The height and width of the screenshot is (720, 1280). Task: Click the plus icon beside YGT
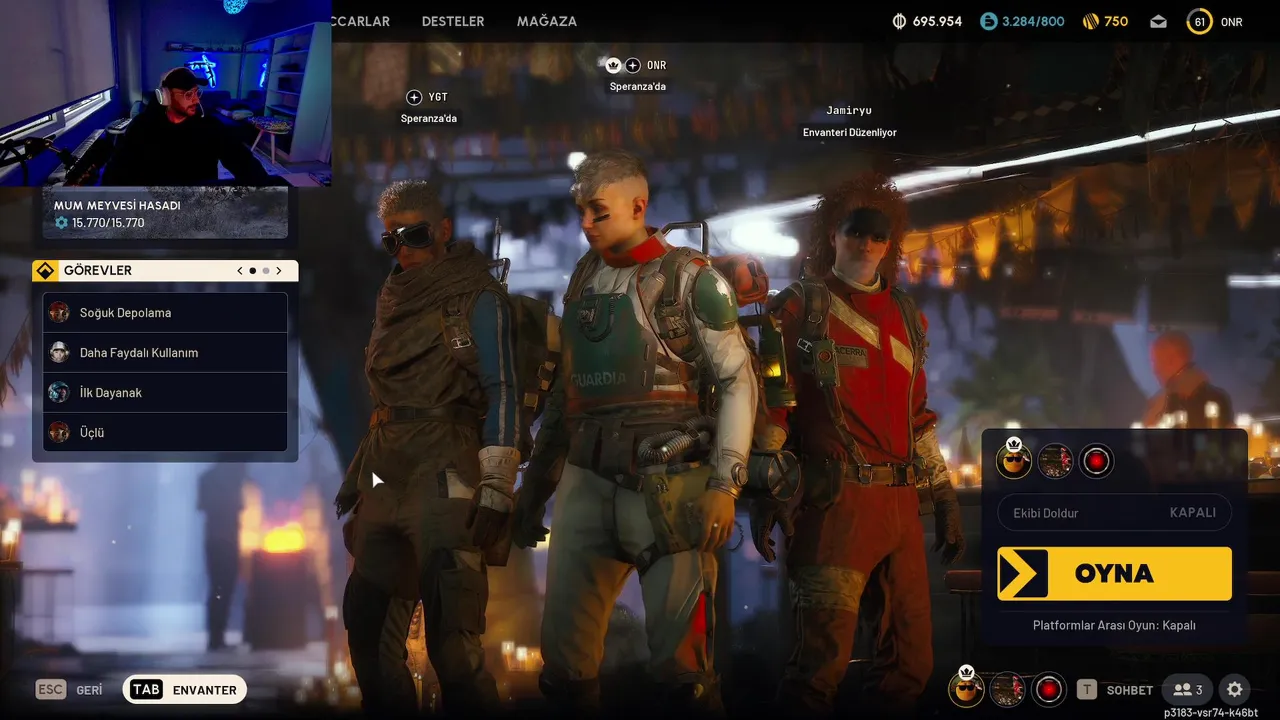(x=414, y=97)
